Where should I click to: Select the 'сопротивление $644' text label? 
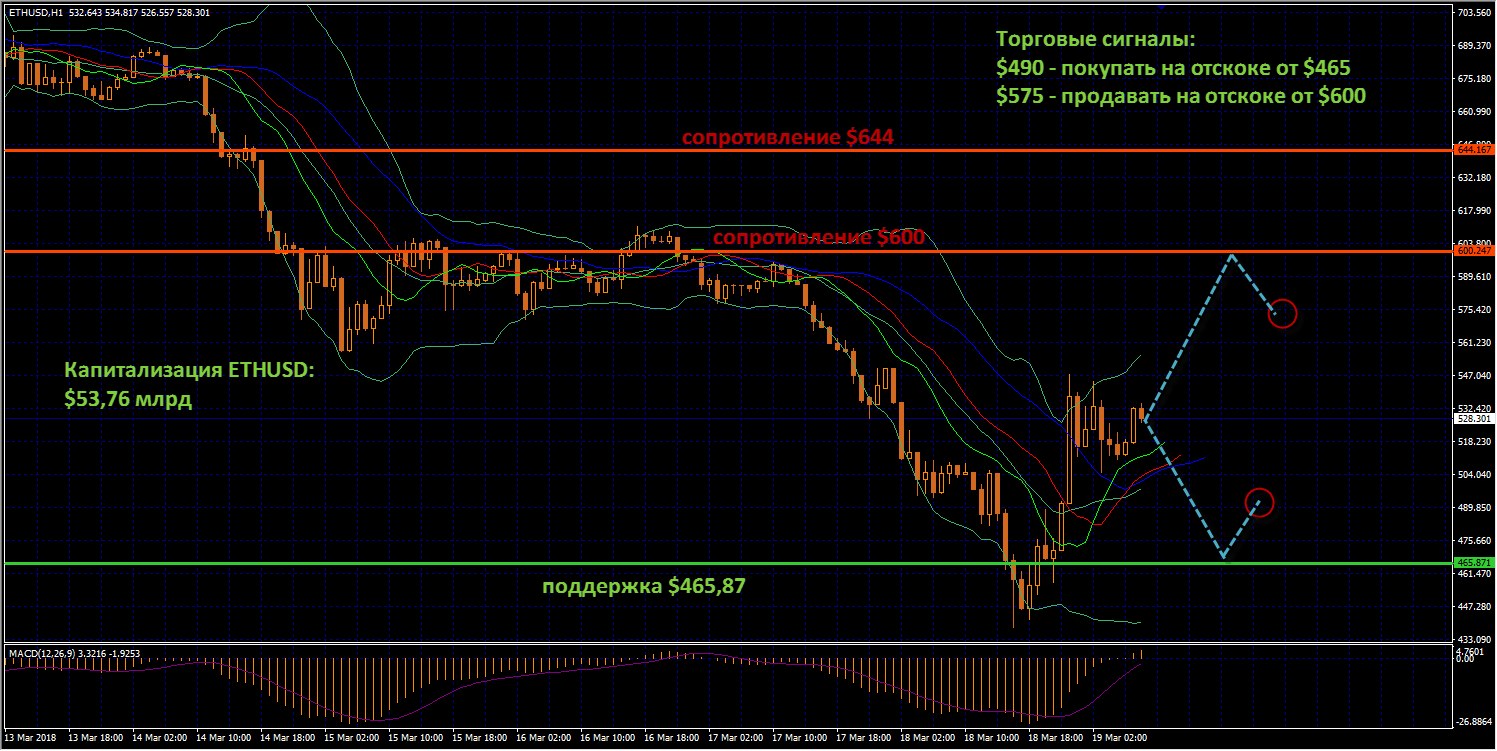[787, 138]
